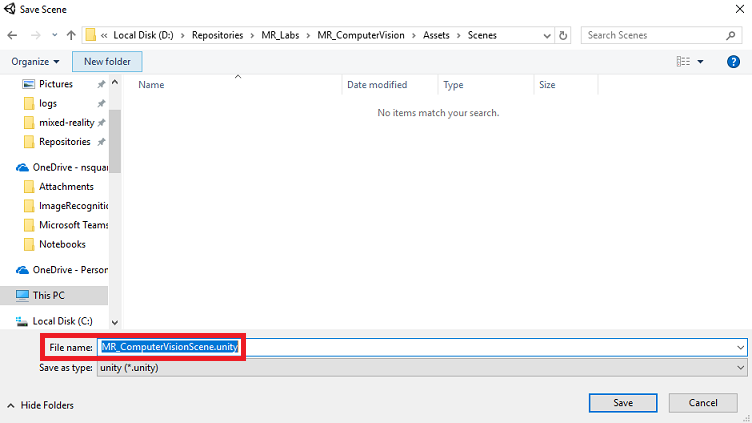Click the search magnifier icon

[730, 35]
